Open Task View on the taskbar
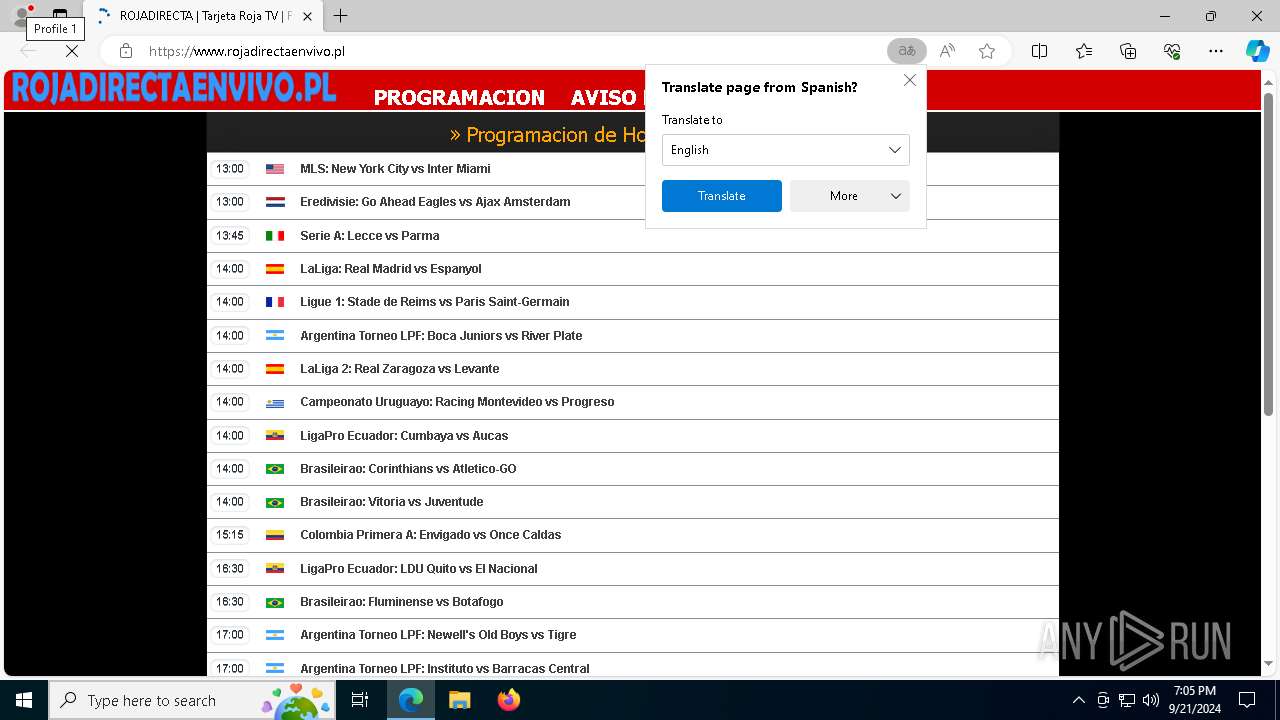Image resolution: width=1280 pixels, height=720 pixels. [x=360, y=700]
